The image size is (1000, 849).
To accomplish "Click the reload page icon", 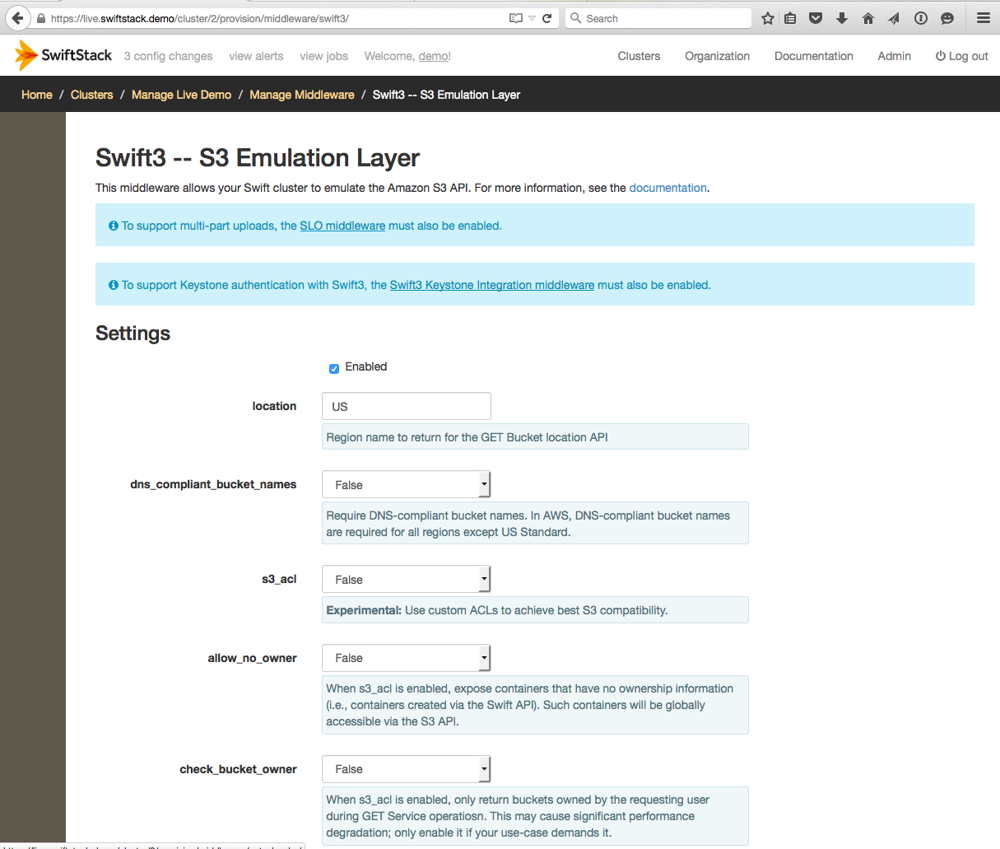I will coord(547,18).
